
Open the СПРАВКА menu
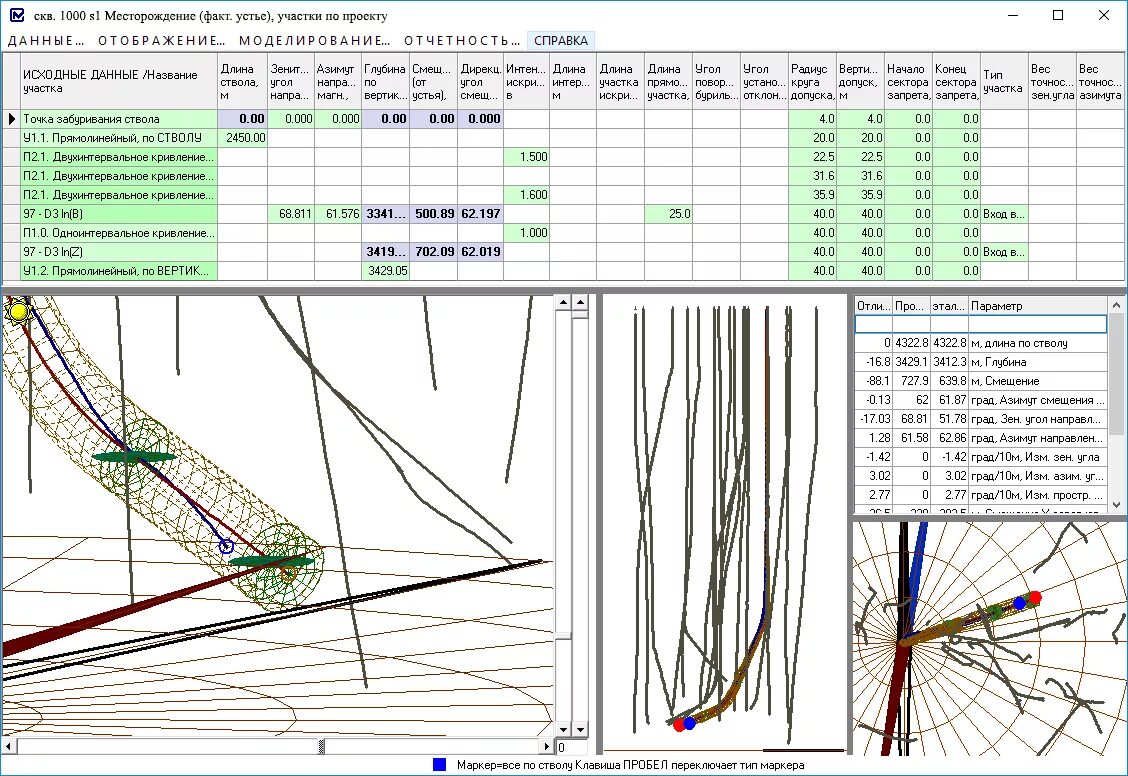(561, 41)
